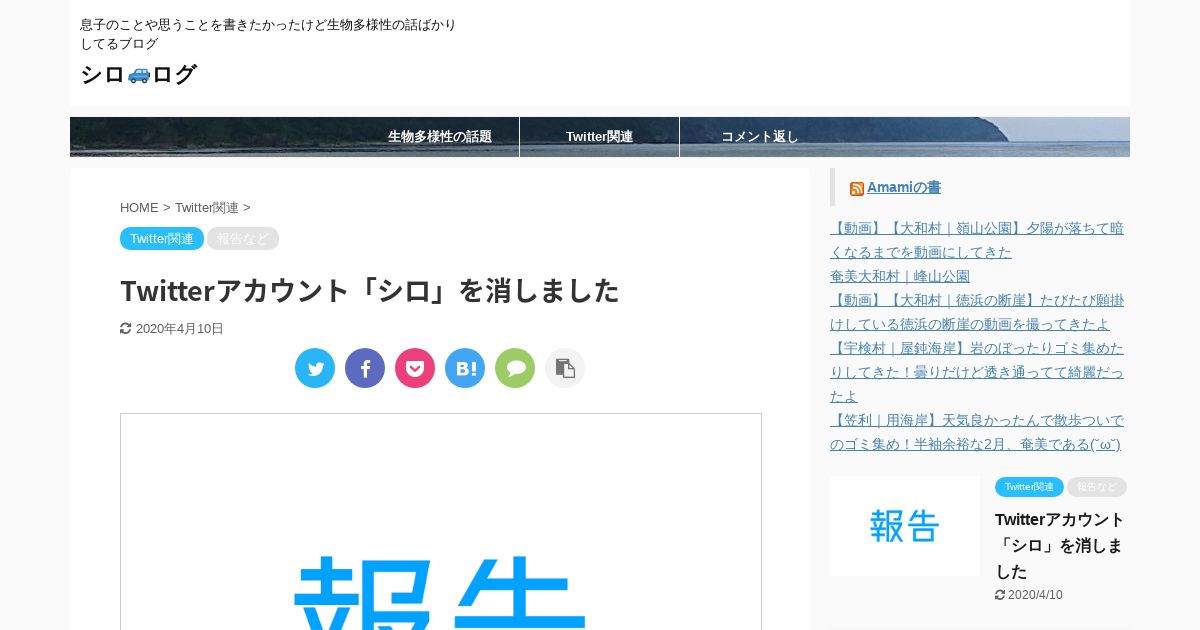Image resolution: width=1200 pixels, height=630 pixels.
Task: Open 【宇検村｜屋鈍海岸】 trash cleanup link
Action: pyautogui.click(x=977, y=372)
